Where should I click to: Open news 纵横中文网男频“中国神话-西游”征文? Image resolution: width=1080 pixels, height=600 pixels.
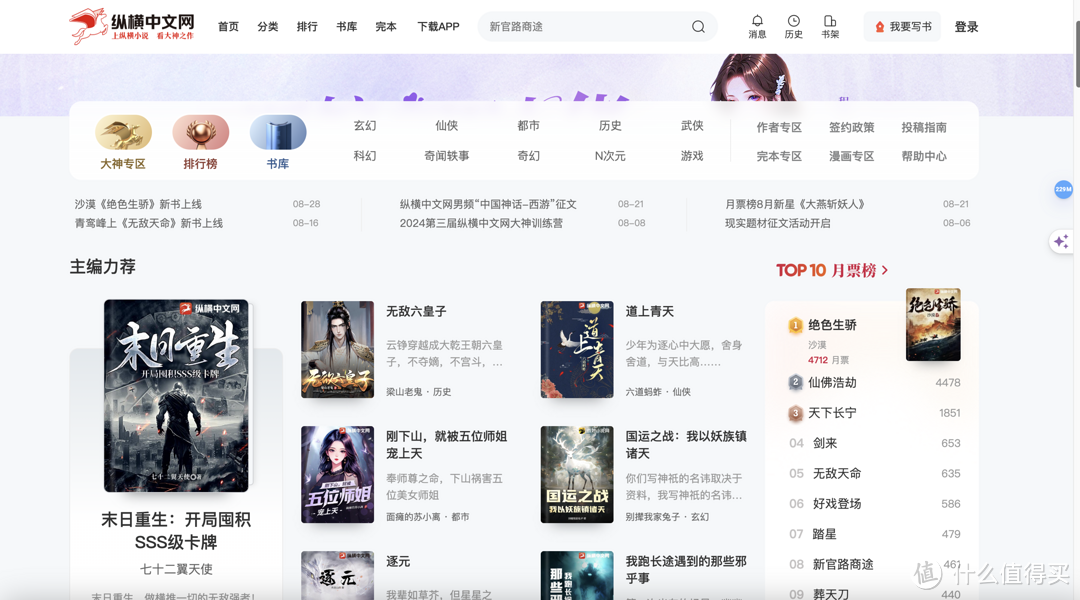click(488, 204)
